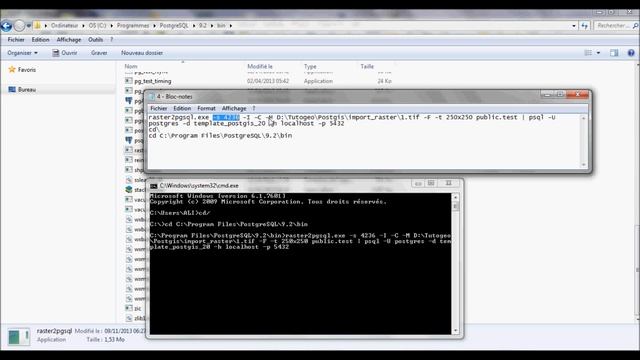Image resolution: width=640 pixels, height=360 pixels.
Task: Click Notepad scrollbar down arrow
Action: coord(584,164)
